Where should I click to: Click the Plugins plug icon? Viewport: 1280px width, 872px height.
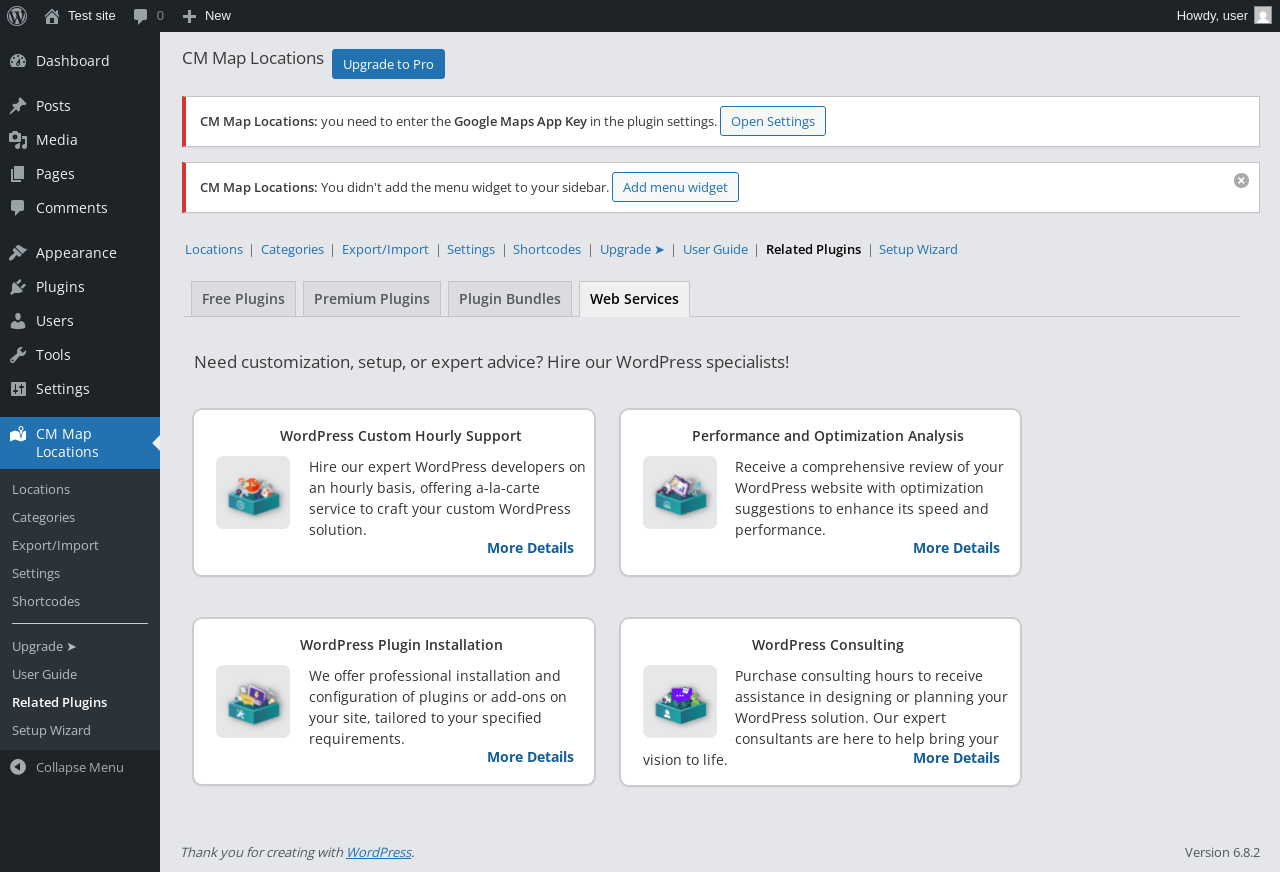[18, 287]
